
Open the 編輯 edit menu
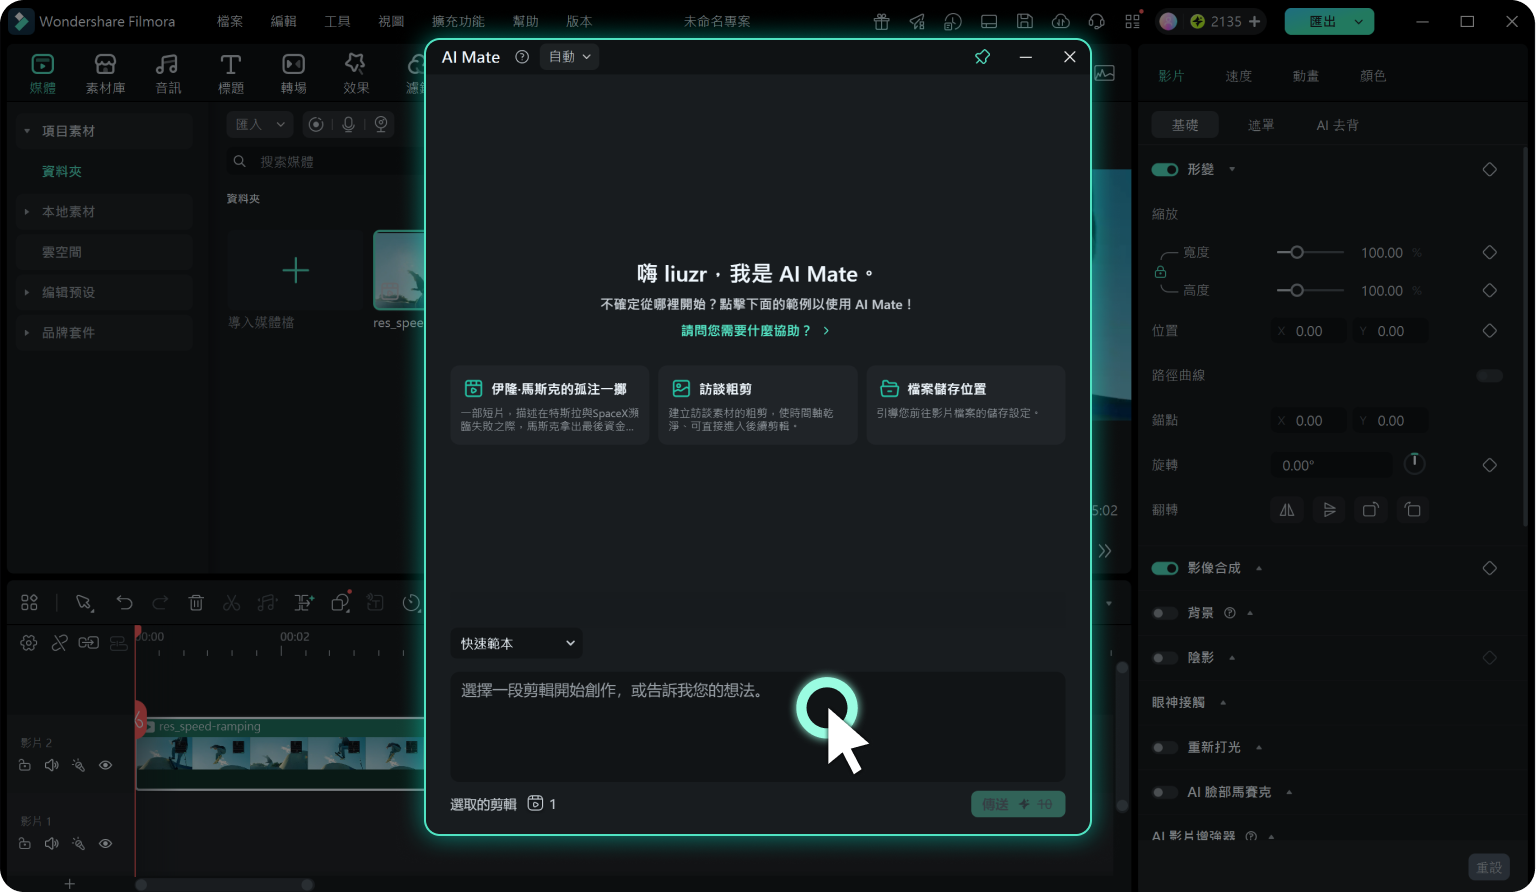284,21
